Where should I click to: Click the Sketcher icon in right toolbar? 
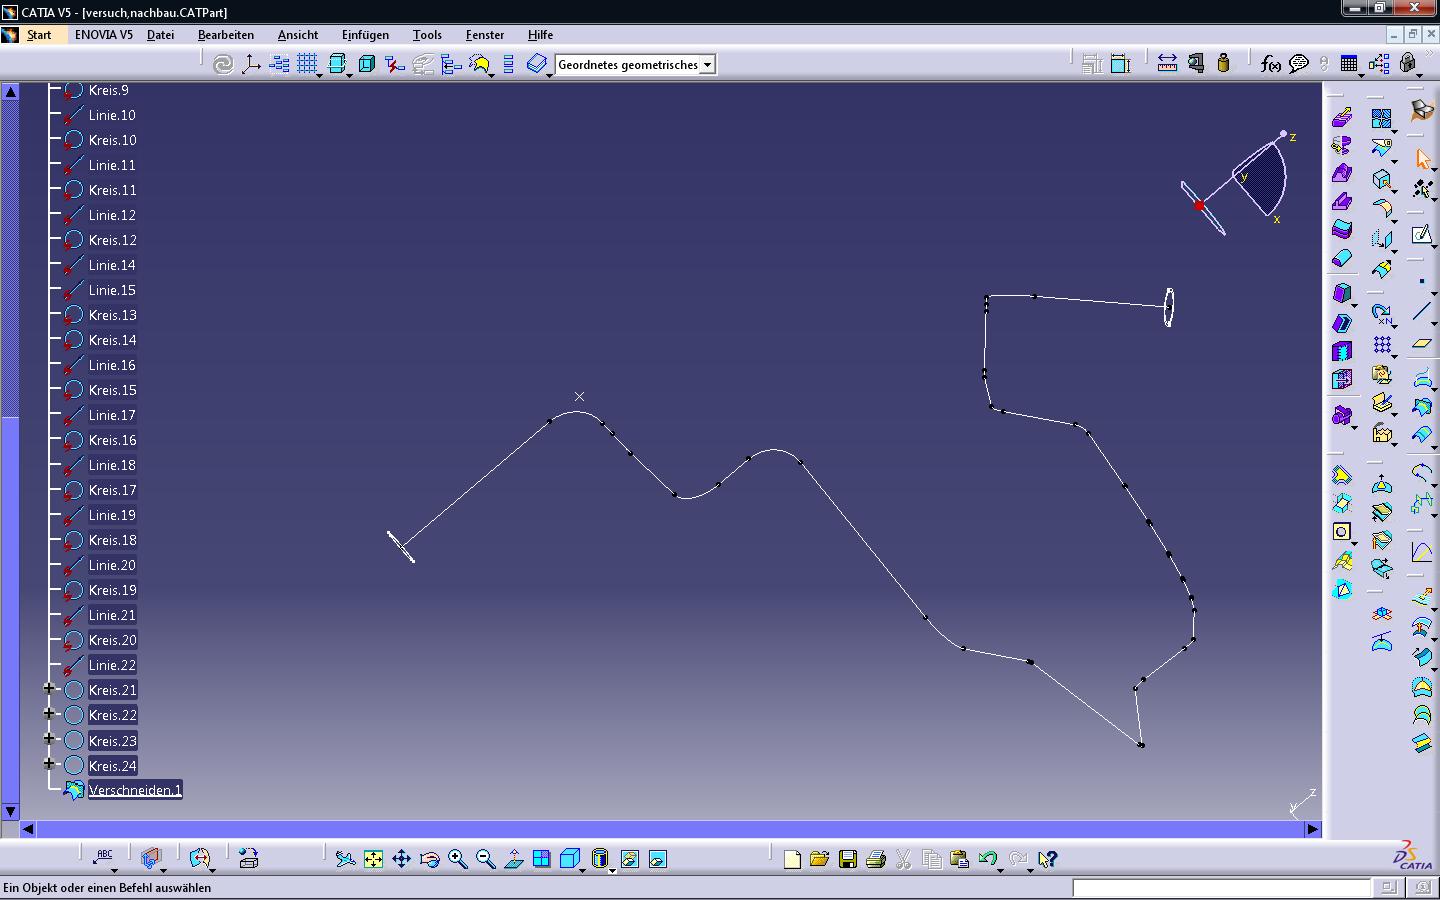click(x=1422, y=235)
